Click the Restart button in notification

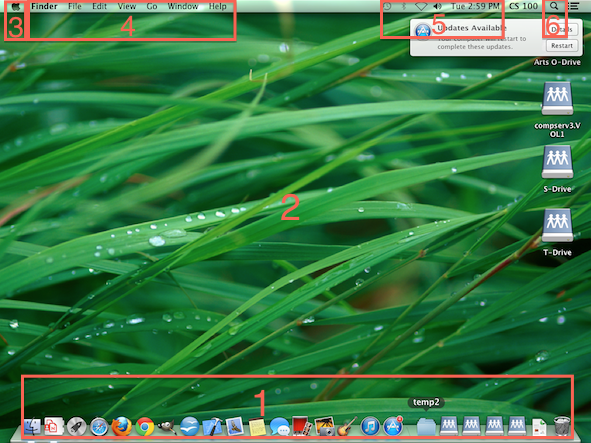[x=562, y=46]
